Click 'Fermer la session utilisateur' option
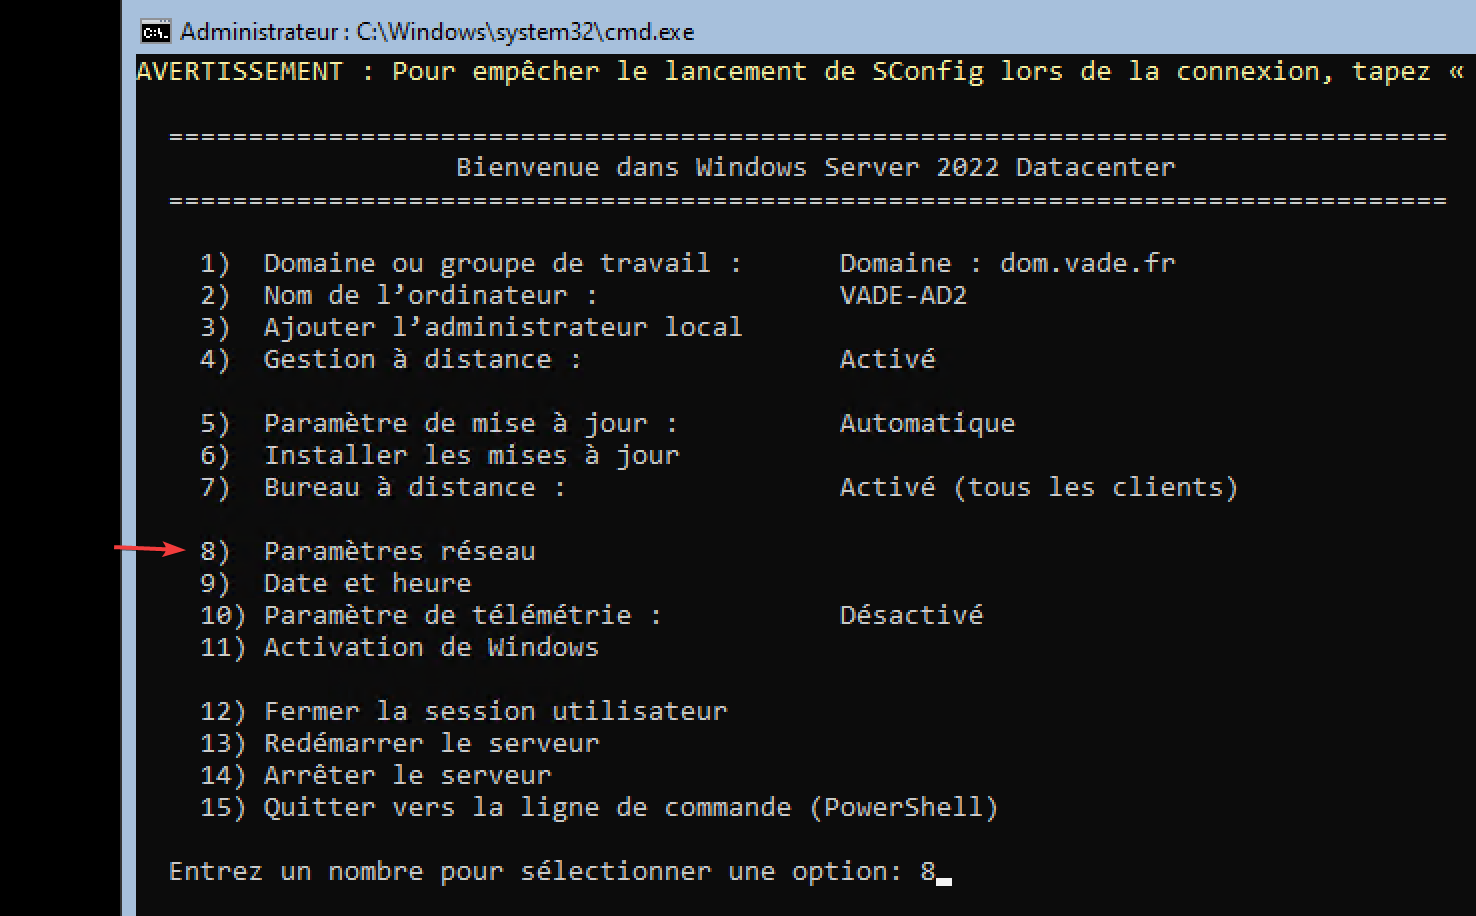The image size is (1476, 916). (495, 711)
